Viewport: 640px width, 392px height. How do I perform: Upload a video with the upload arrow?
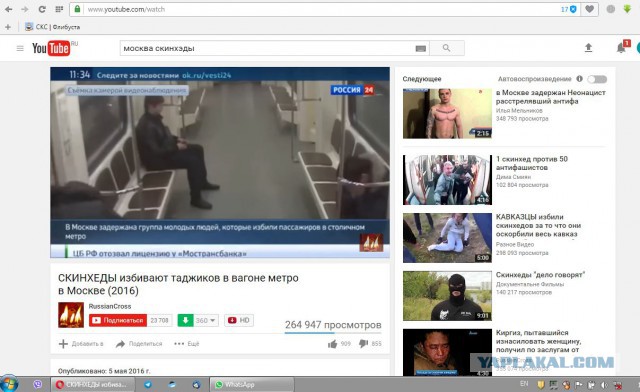click(x=588, y=48)
